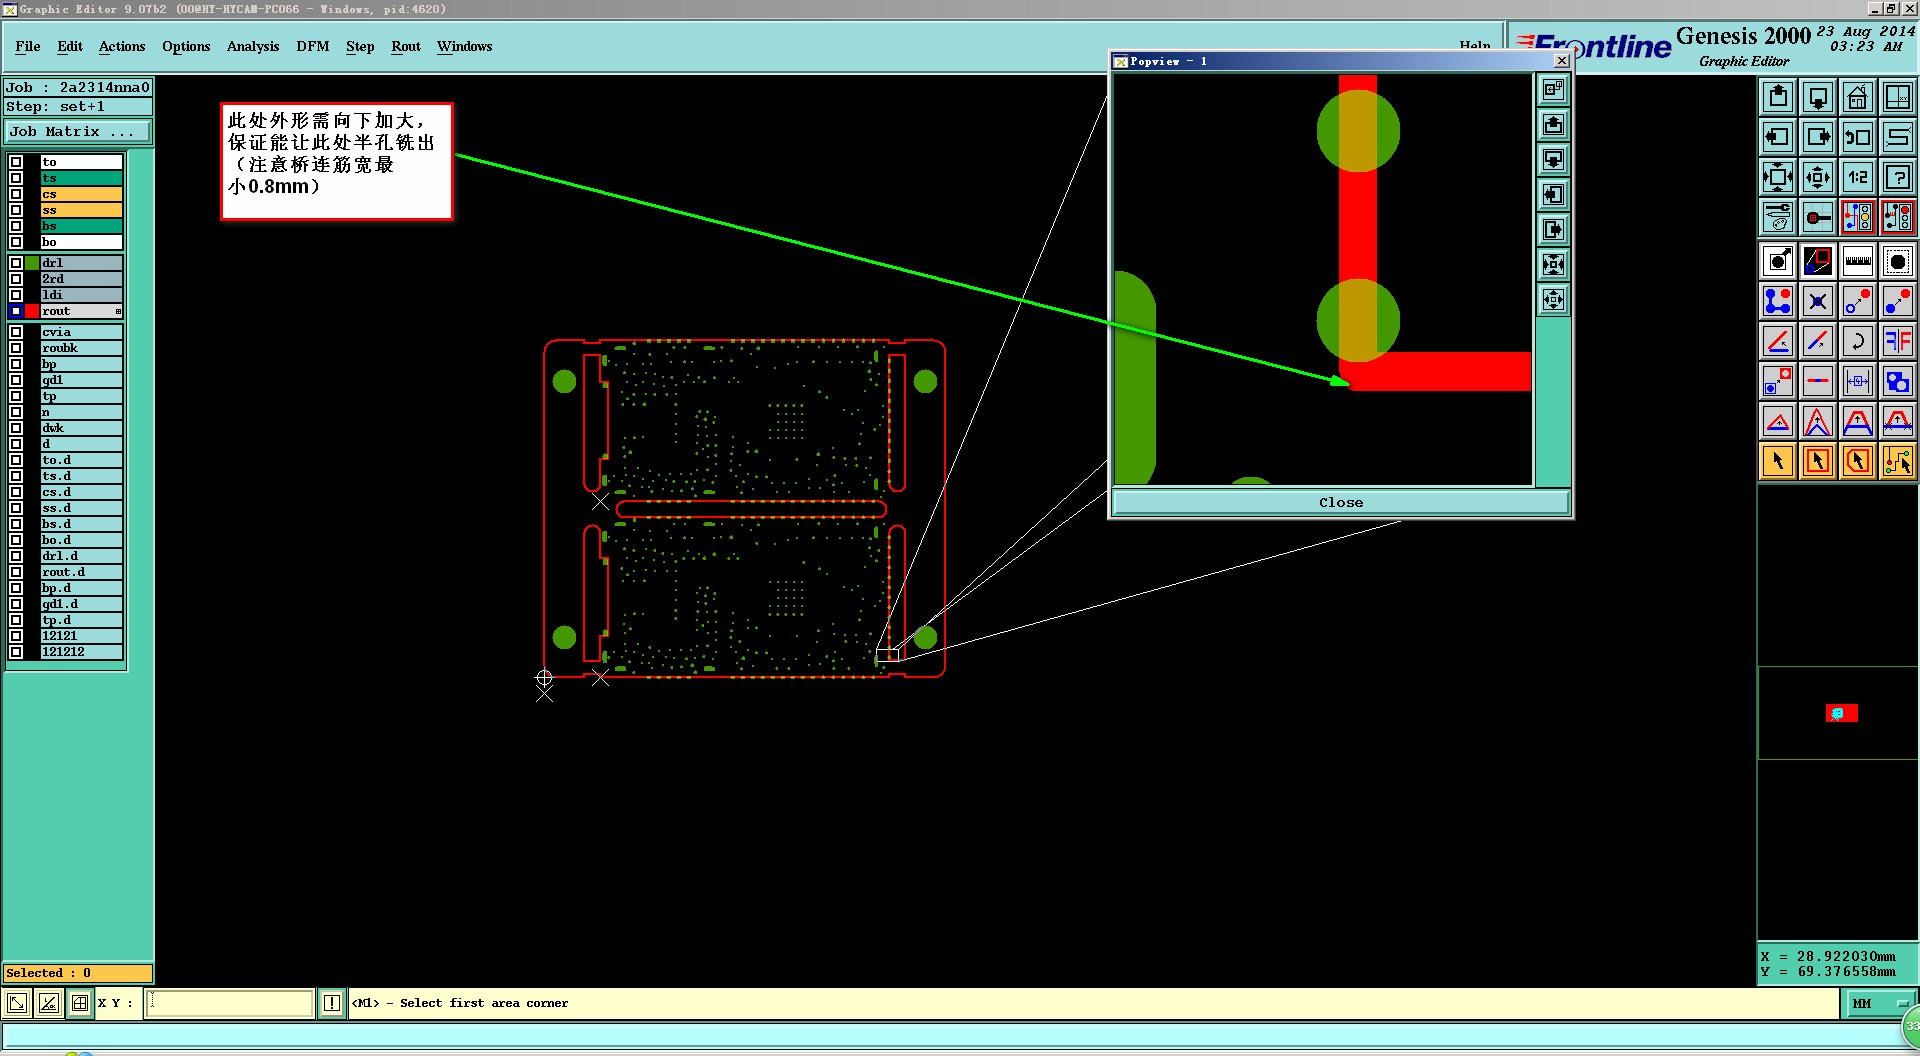Open the File menu

[x=28, y=46]
